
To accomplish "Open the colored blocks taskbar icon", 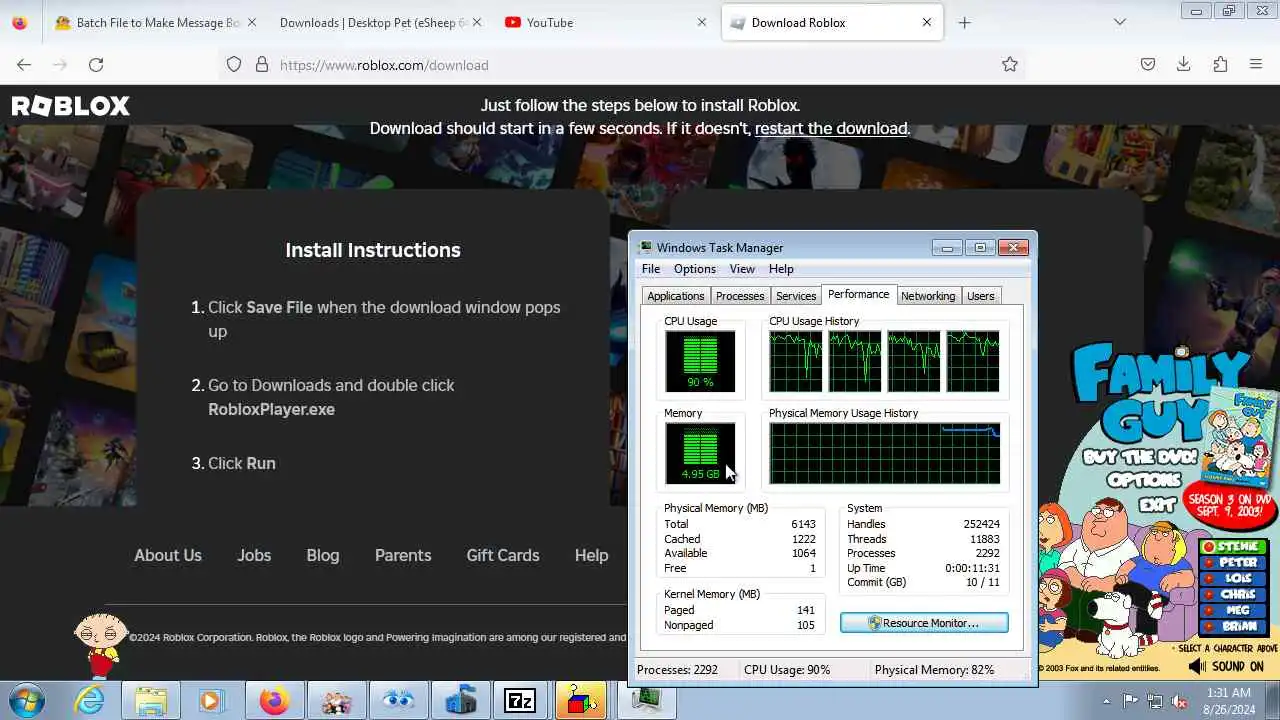I will 581,701.
